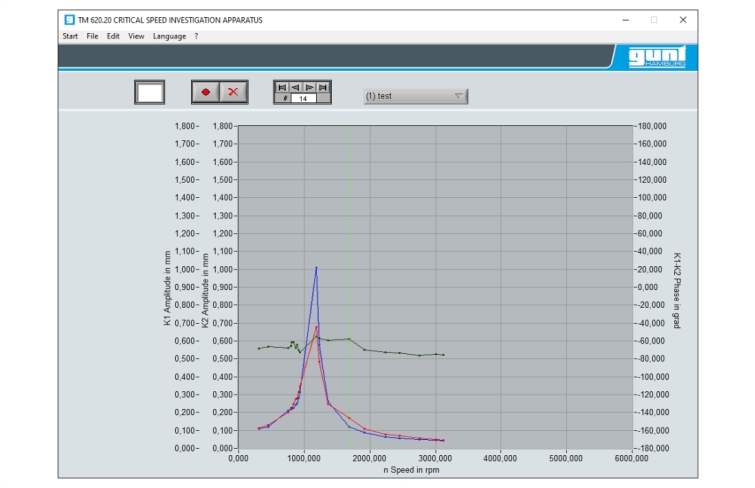This screenshot has width=755, height=488.
Task: Click the GUNT Hamburg logo
Action: pyautogui.click(x=657, y=57)
